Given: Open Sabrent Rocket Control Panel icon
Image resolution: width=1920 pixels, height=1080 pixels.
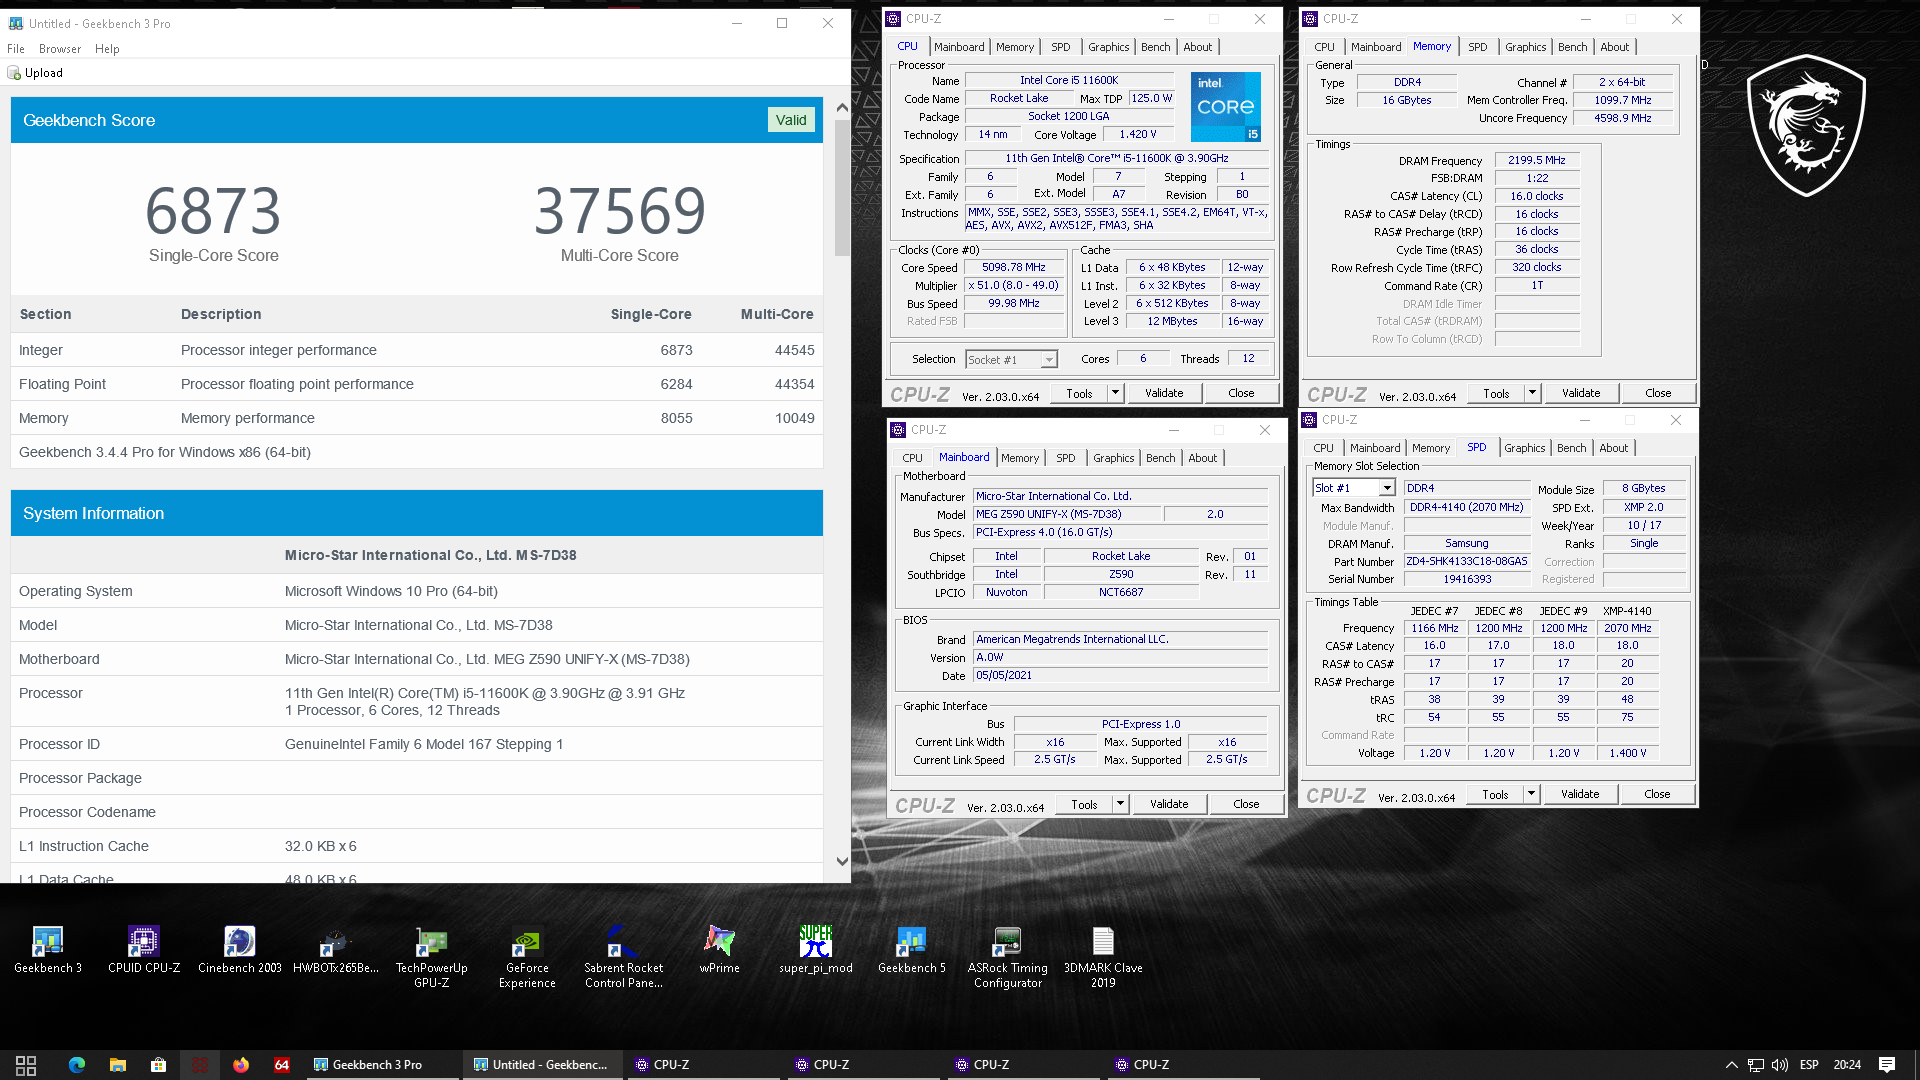Looking at the screenshot, I should 623,956.
